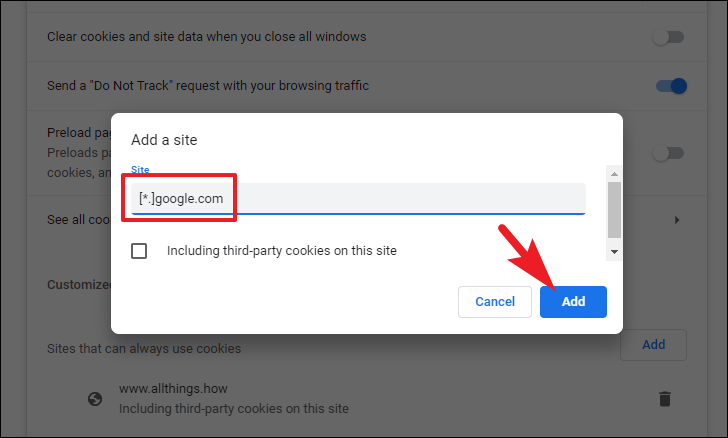This screenshot has width=728, height=438.
Task: Click Add button in the dialog
Action: click(x=573, y=302)
